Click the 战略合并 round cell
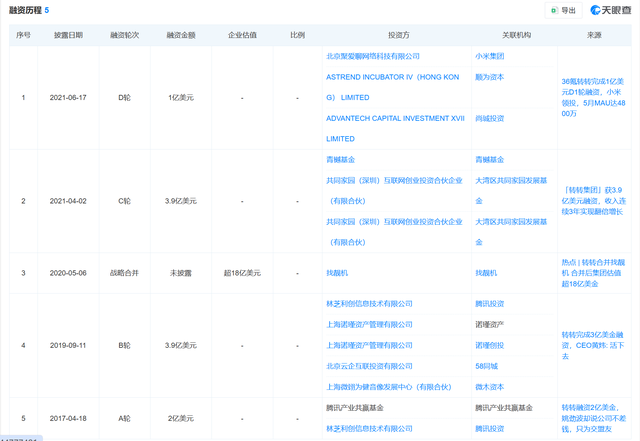The image size is (640, 441). coord(124,273)
